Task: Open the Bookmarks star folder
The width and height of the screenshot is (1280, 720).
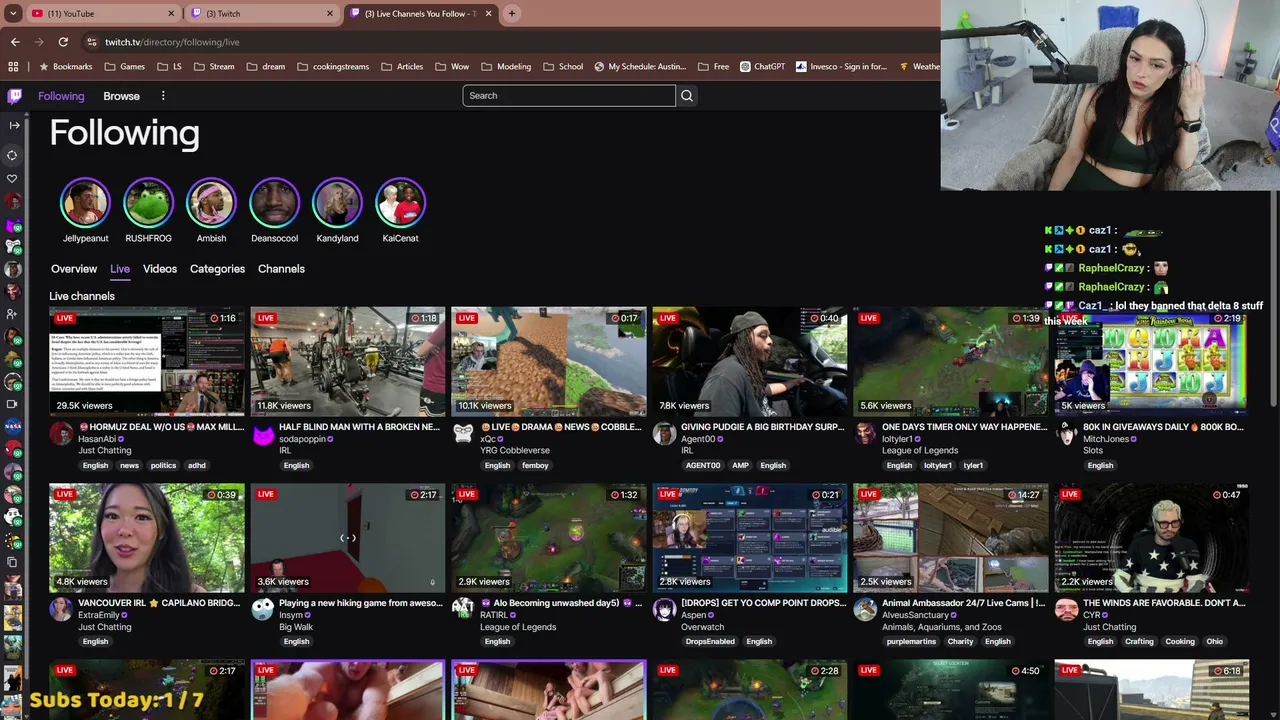Action: click(x=65, y=67)
